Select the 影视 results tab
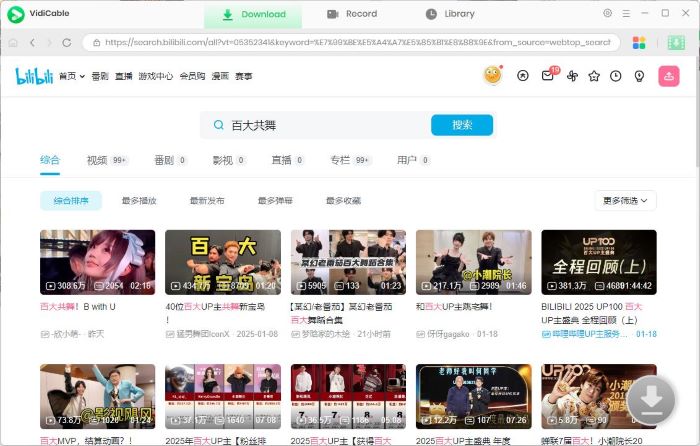700x446 pixels. (229, 160)
